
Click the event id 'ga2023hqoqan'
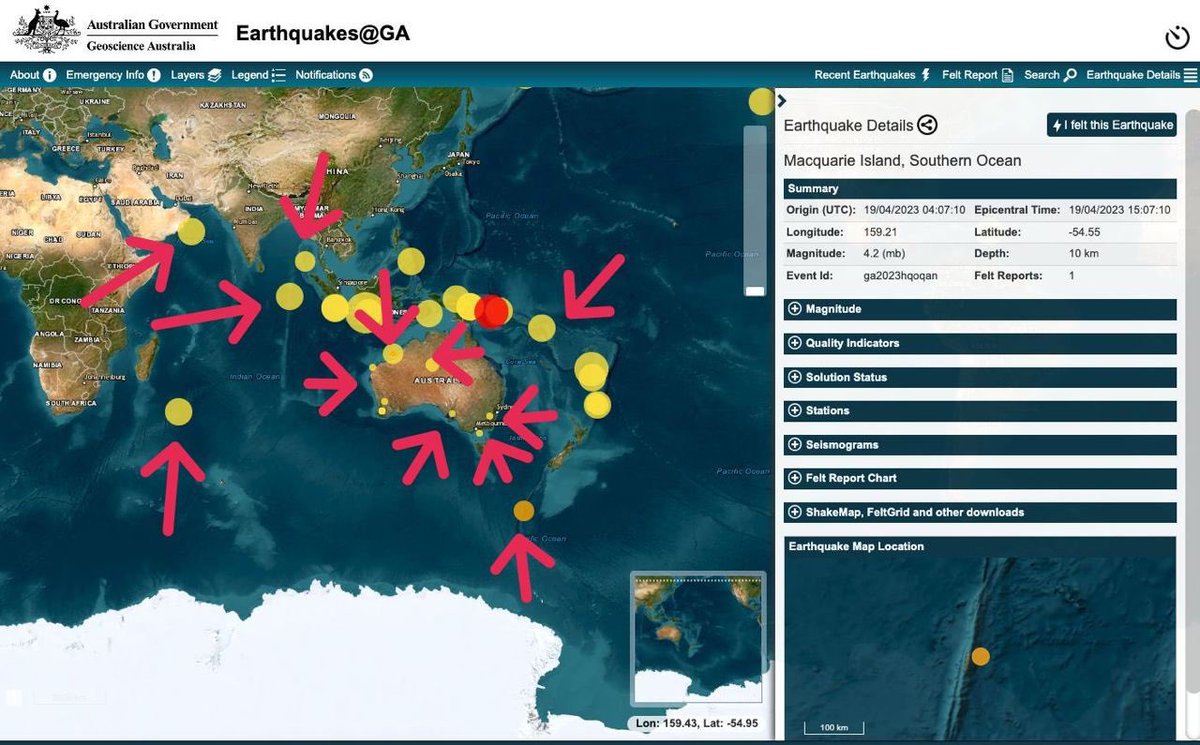coord(900,275)
